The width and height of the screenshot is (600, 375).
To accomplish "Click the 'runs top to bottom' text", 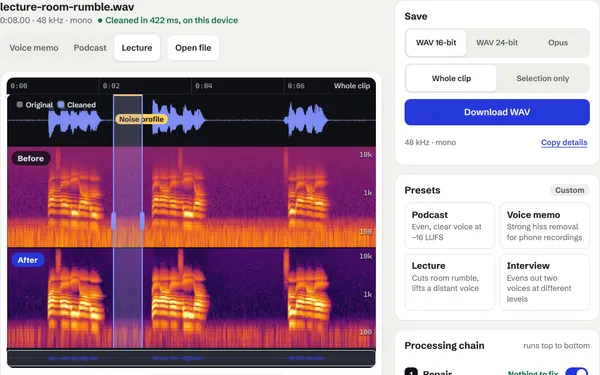I will (x=556, y=346).
